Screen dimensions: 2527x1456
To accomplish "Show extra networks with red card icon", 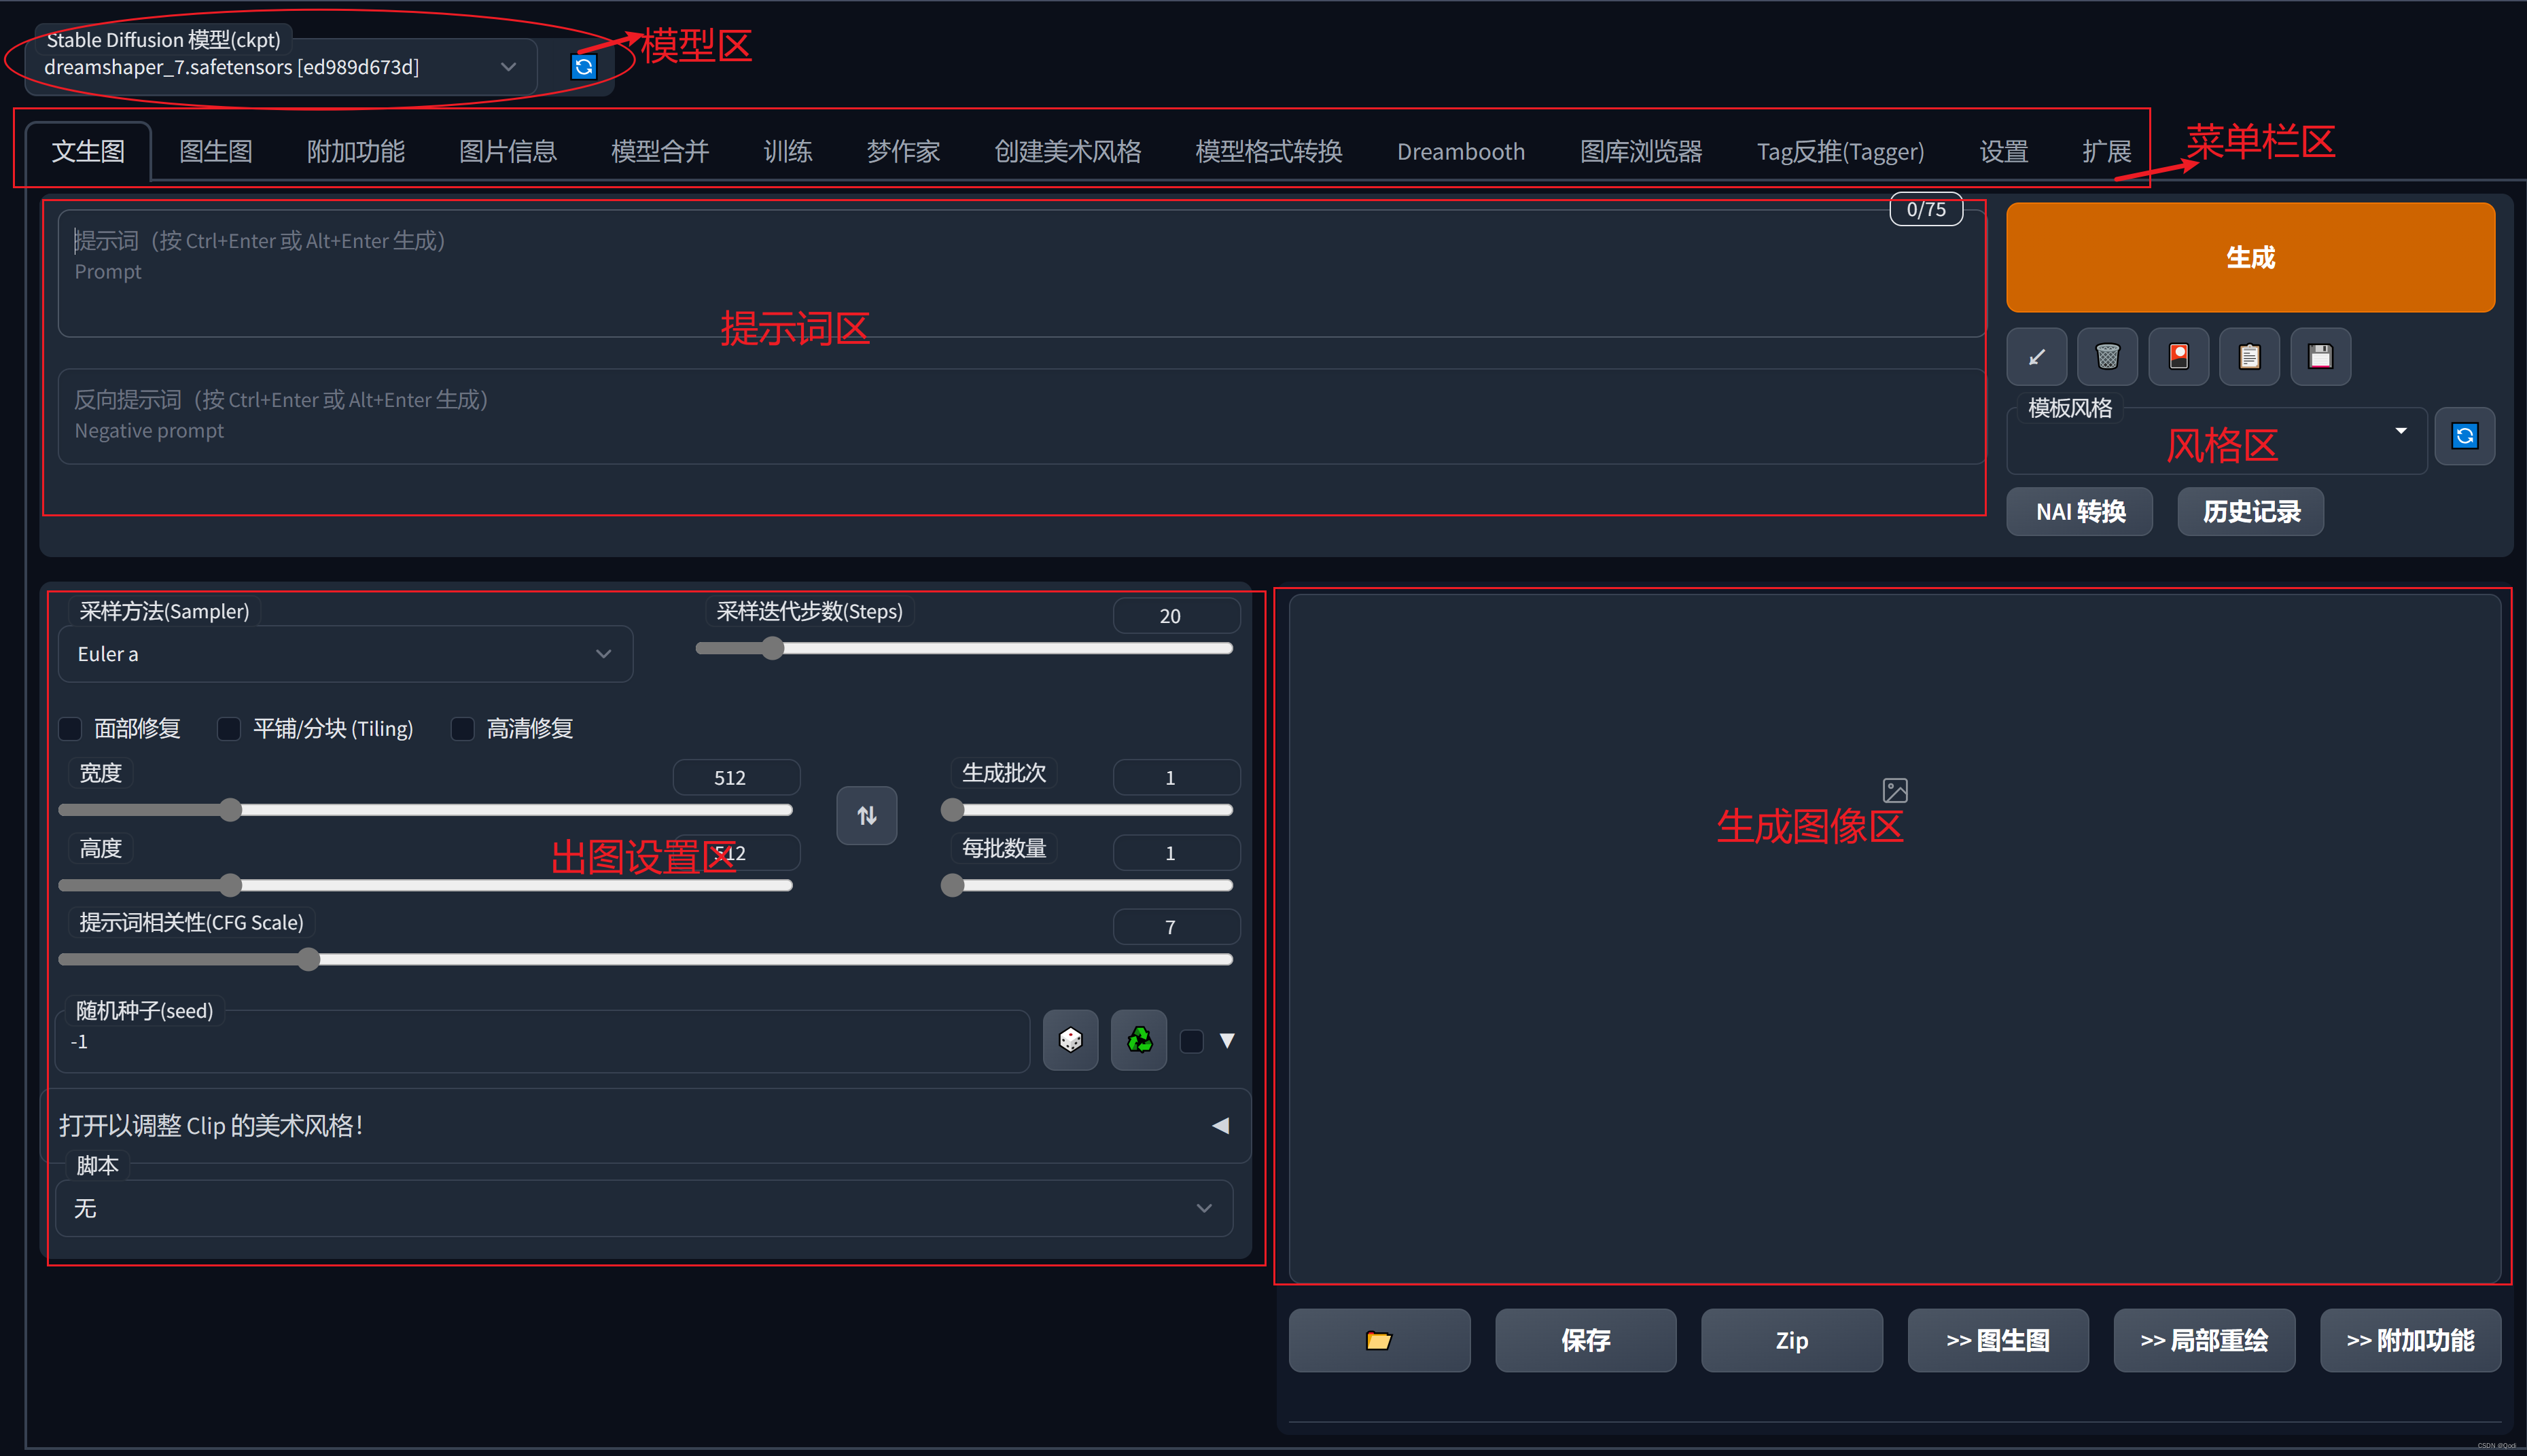I will (x=2178, y=357).
